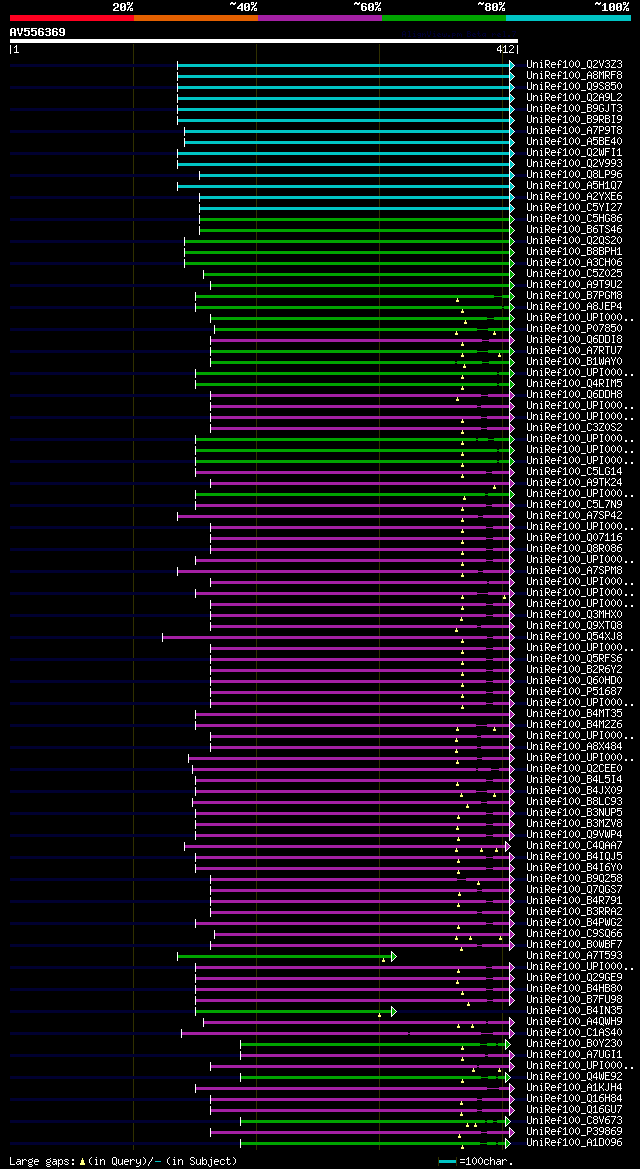
Task: Click the UniRef100_B9Q258 label
Action: (574, 879)
